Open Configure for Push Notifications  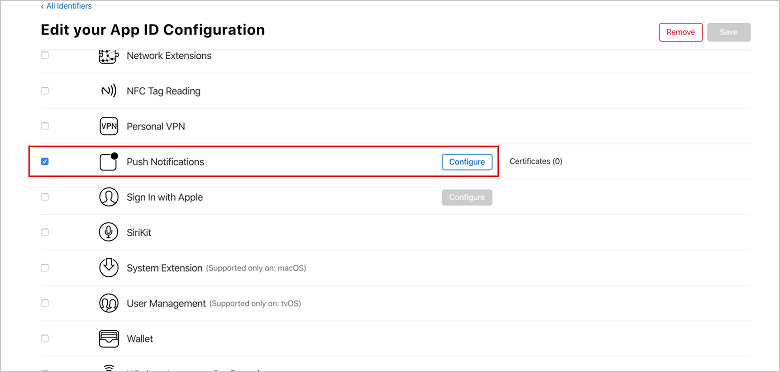pos(467,162)
